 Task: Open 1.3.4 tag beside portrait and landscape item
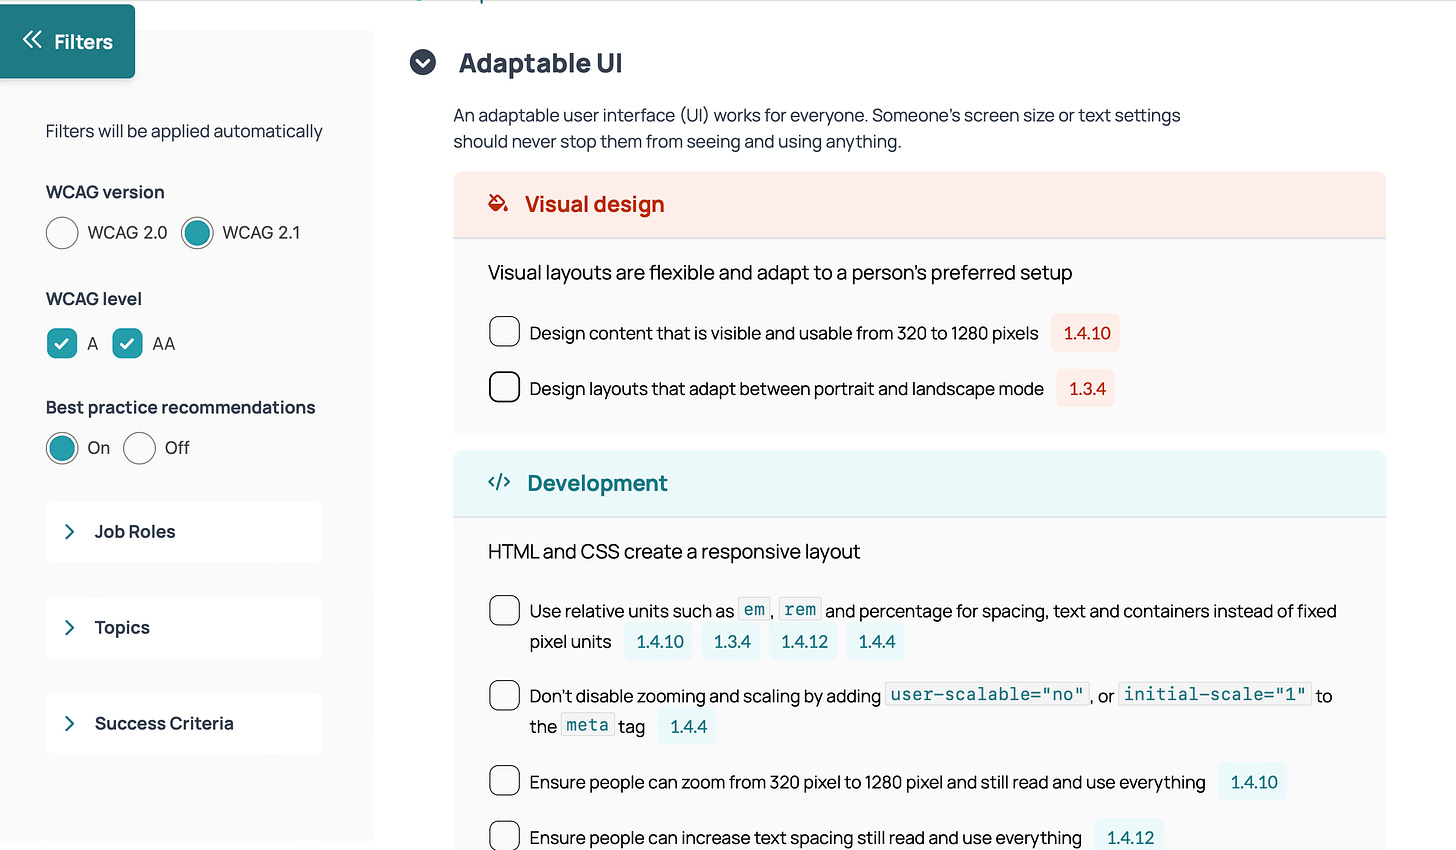pos(1087,389)
